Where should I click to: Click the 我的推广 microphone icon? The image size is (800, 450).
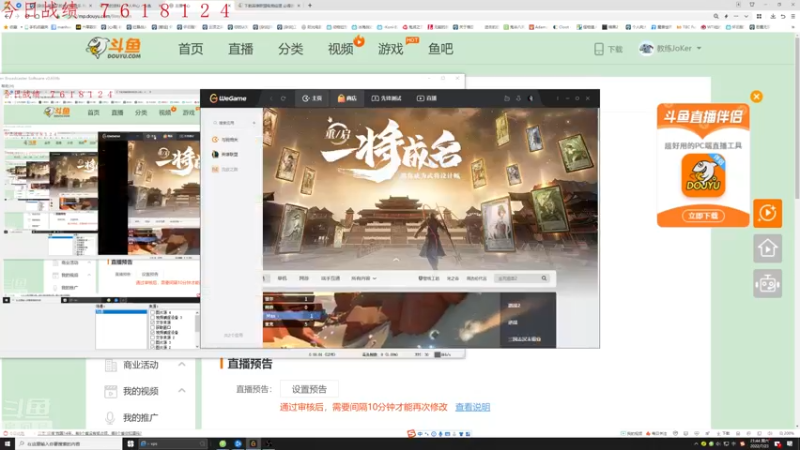tap(110, 418)
